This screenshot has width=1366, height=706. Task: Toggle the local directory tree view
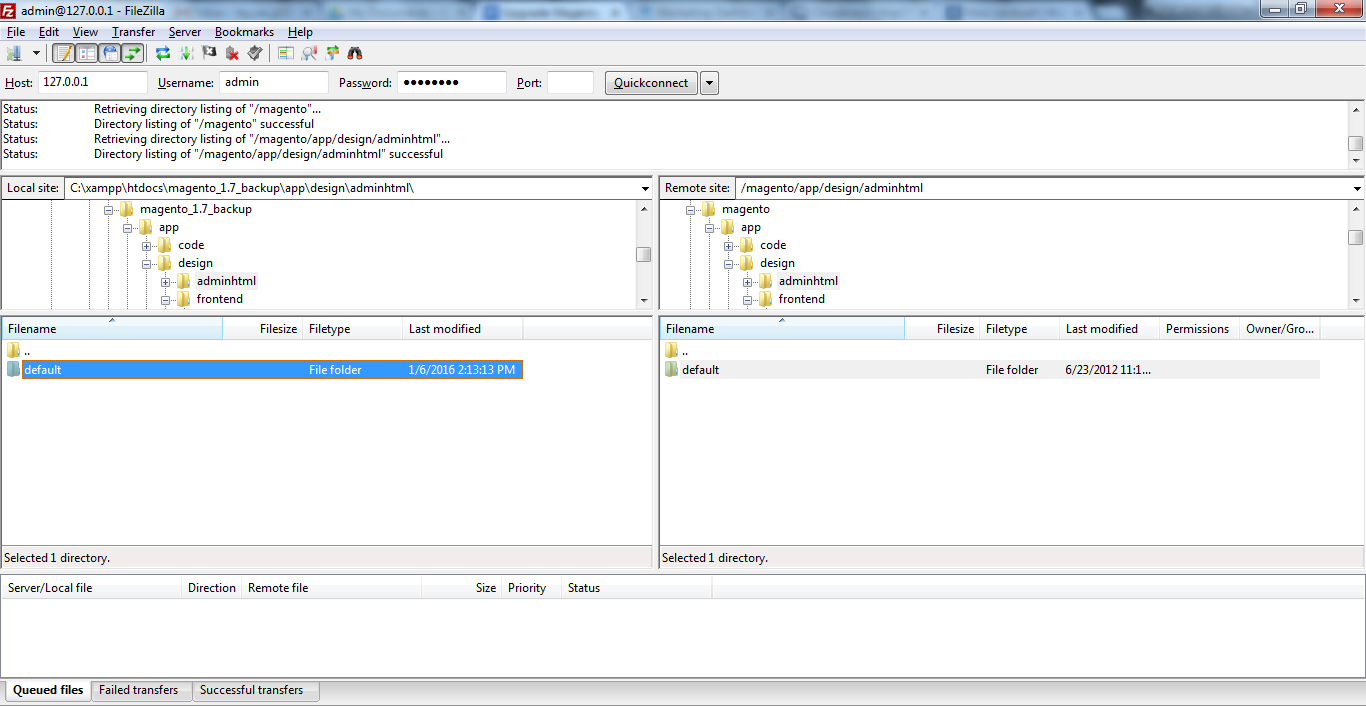87,53
